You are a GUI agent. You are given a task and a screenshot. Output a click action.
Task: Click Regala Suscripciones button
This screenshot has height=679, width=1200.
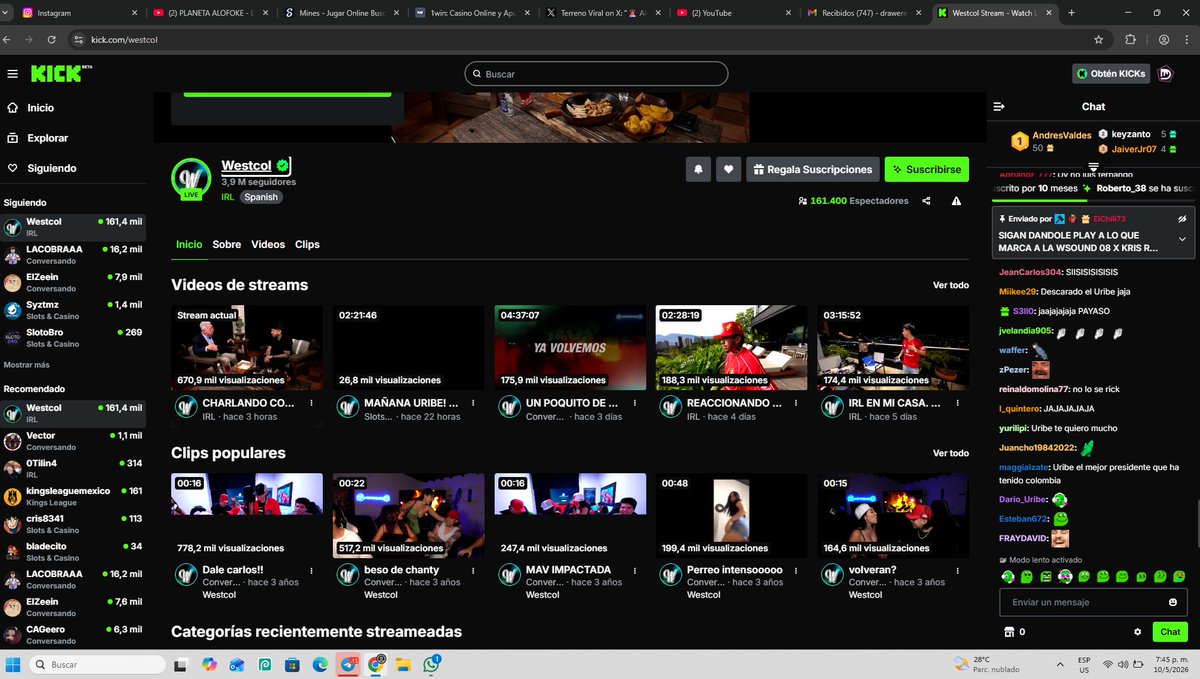click(x=813, y=170)
